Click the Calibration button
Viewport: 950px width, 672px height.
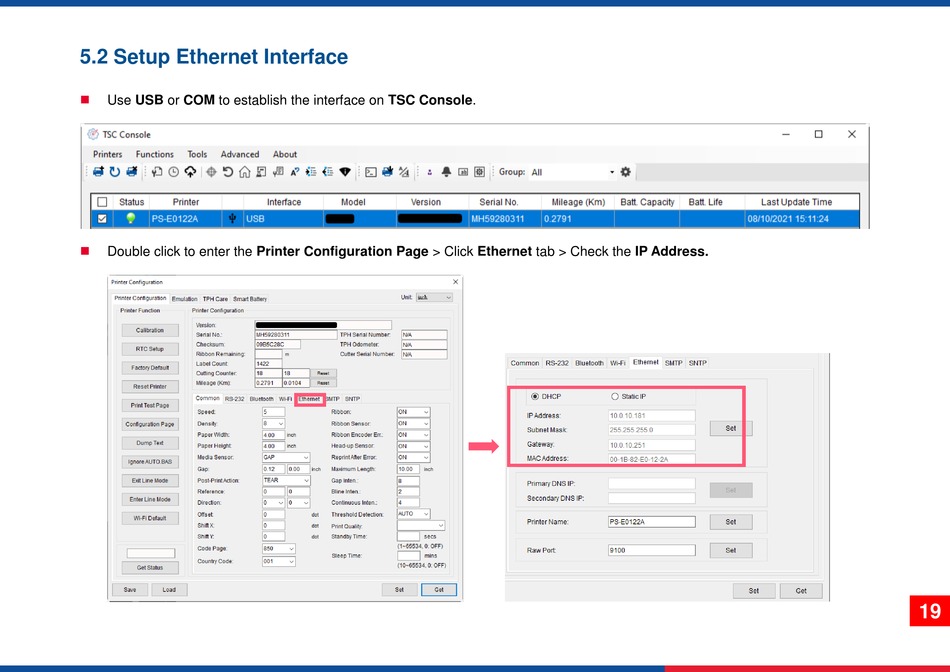[150, 330]
